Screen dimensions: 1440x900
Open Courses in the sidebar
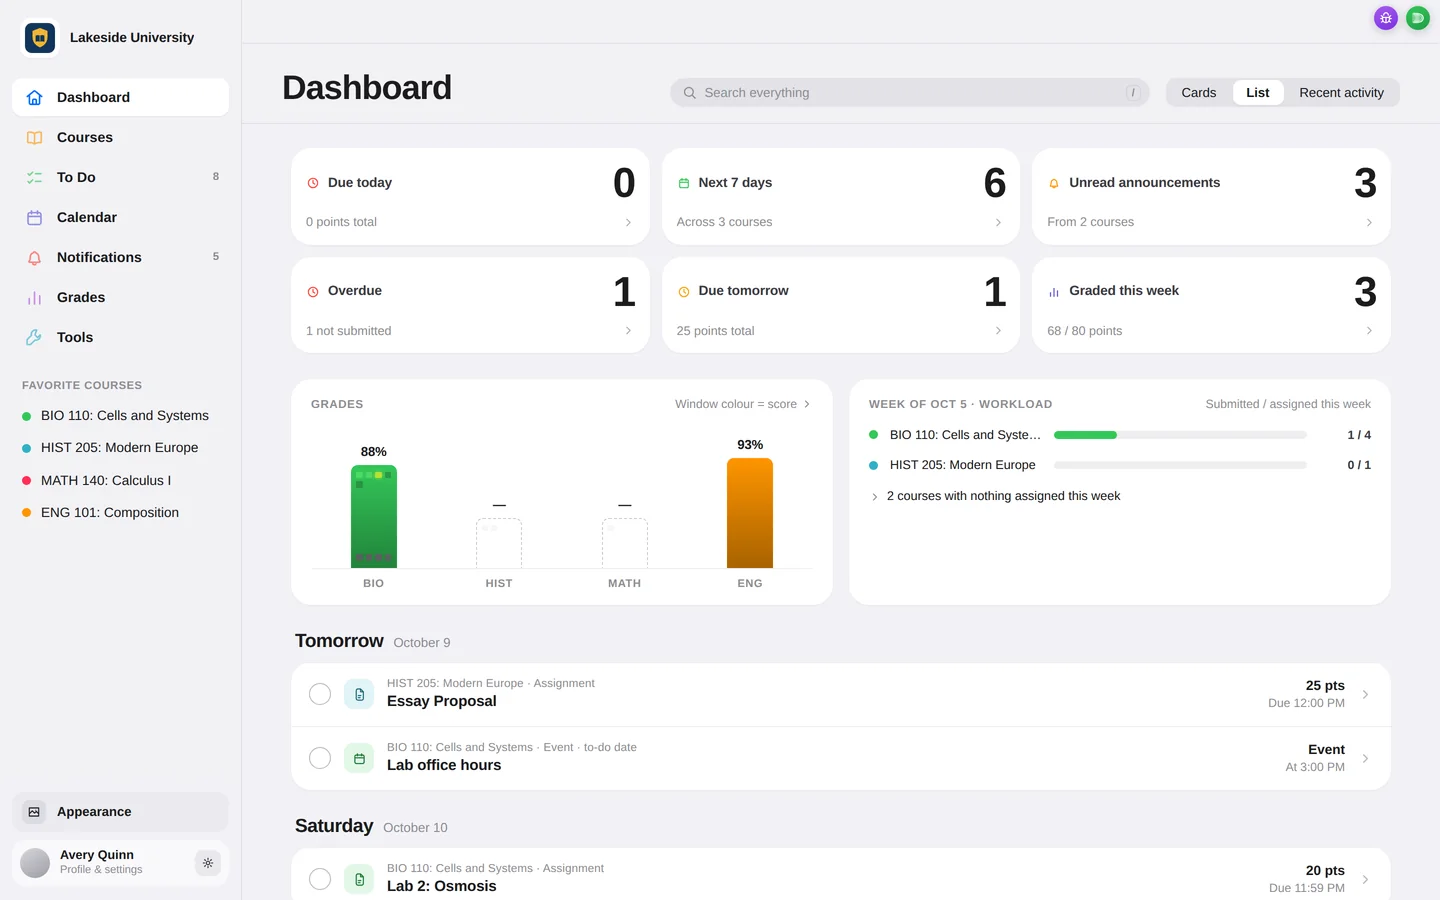click(120, 138)
